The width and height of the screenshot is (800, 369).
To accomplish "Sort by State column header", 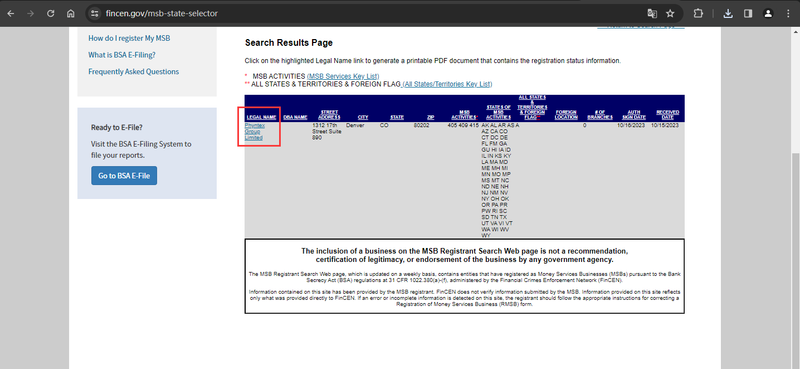I will click(x=397, y=117).
